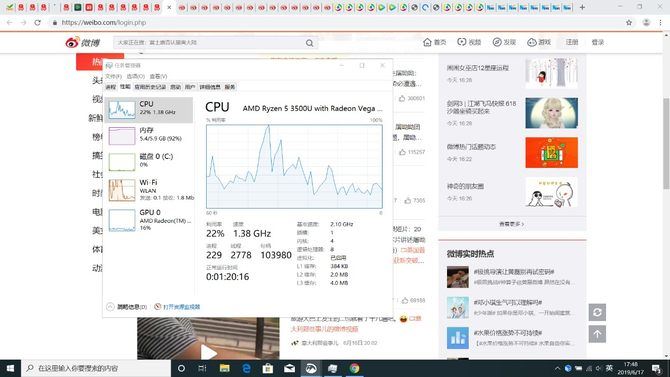
Task: Open Task Manager View (查看) menu
Action: pos(158,76)
